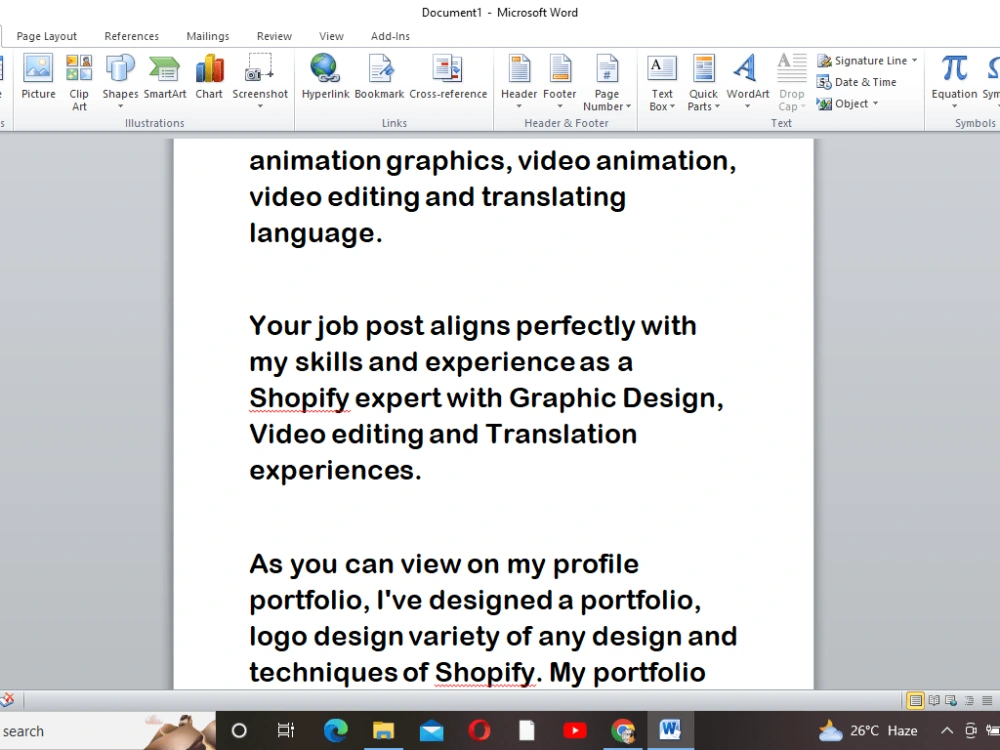Open the Add-Ins tab
Image resolution: width=1000 pixels, height=750 pixels.
click(390, 36)
